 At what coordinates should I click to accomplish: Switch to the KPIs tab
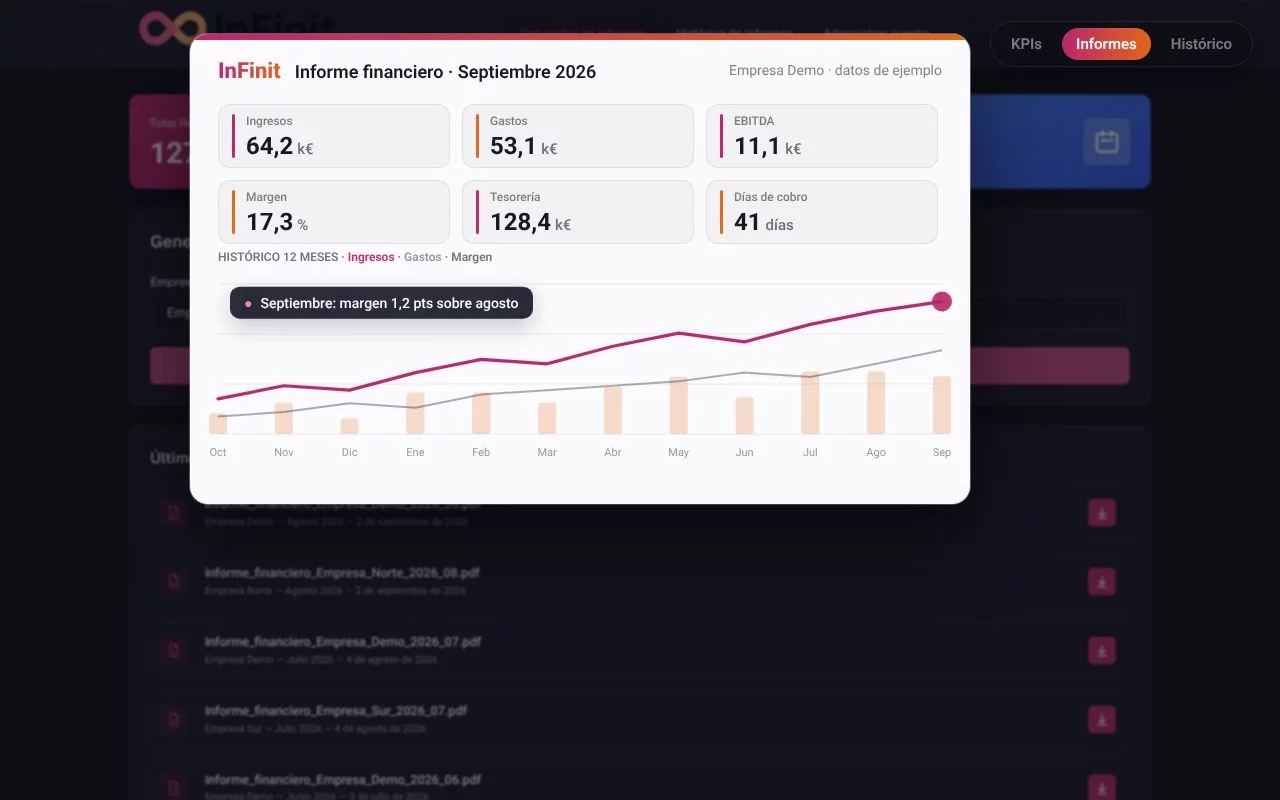point(1026,44)
